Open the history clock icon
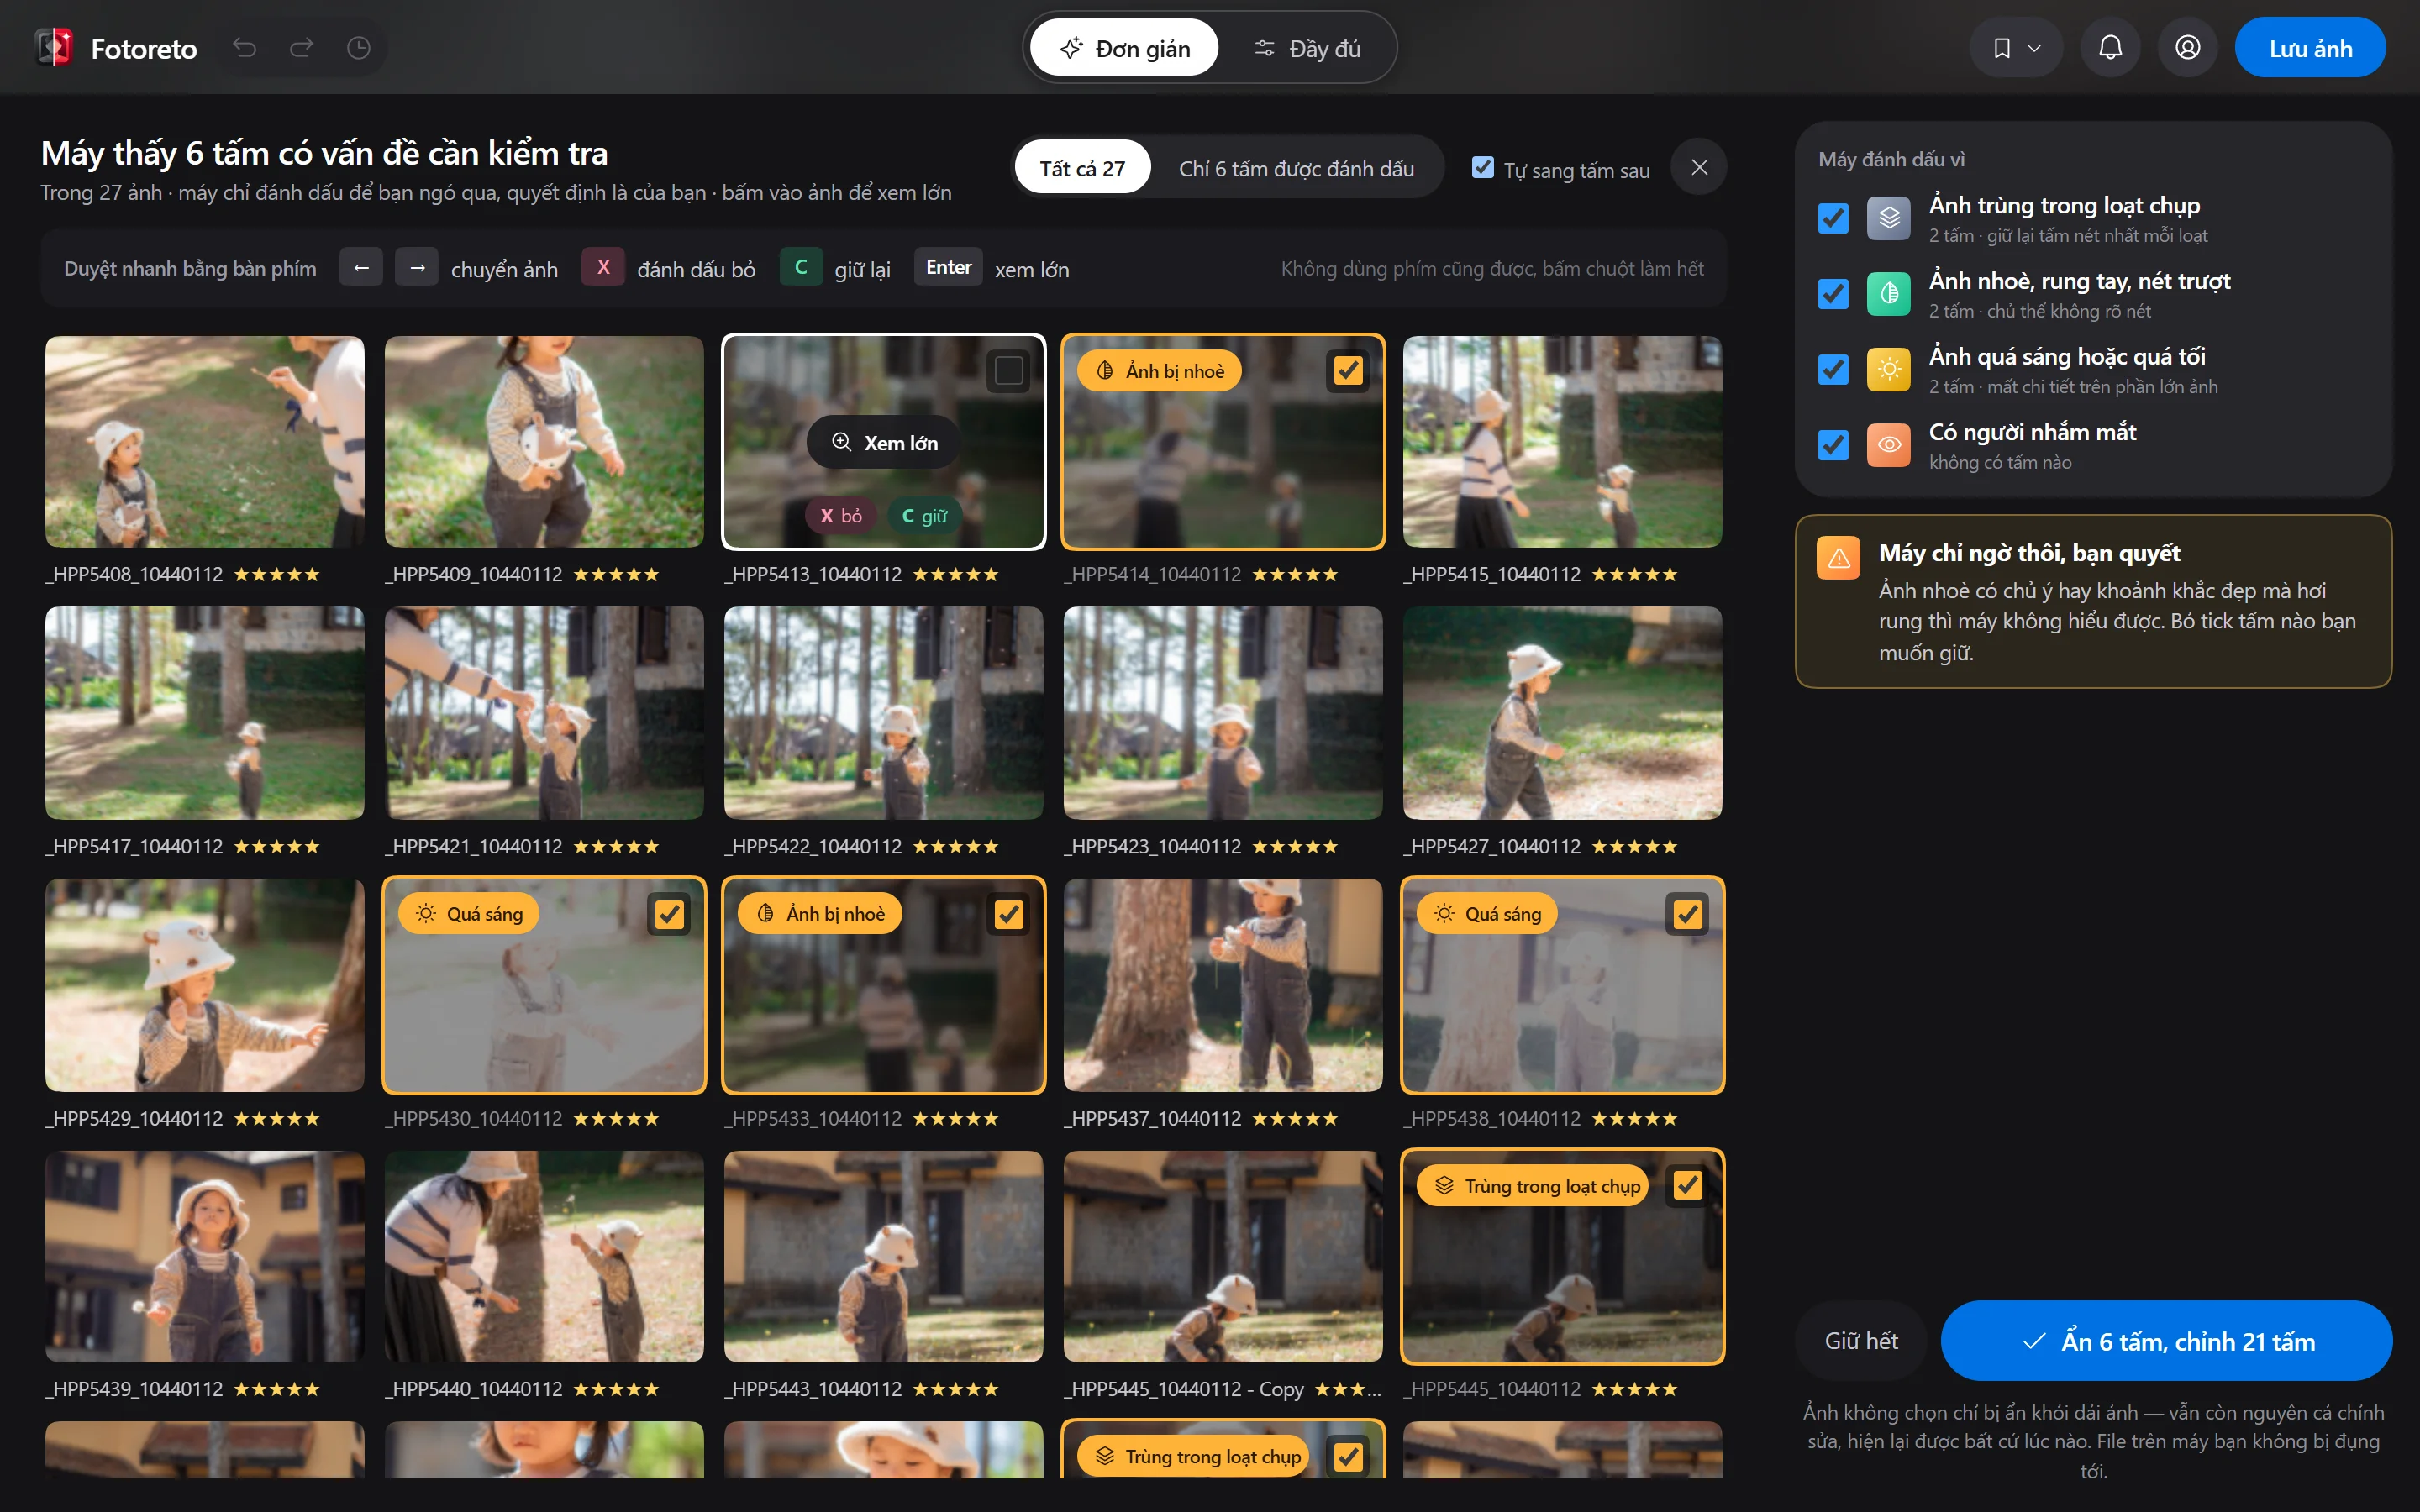 (359, 48)
